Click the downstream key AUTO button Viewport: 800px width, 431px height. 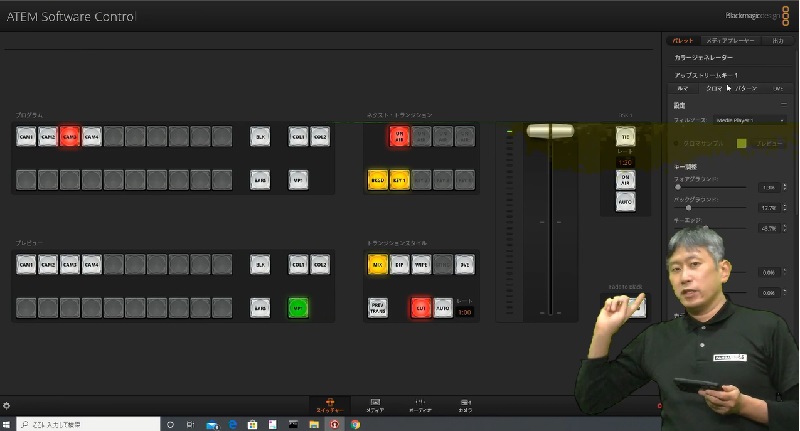(x=626, y=202)
